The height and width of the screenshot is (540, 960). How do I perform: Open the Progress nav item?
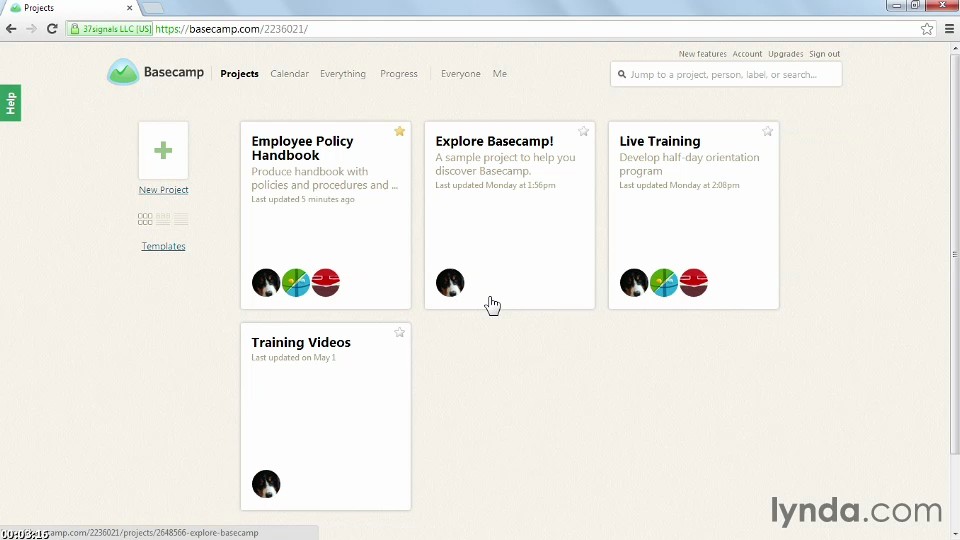[x=399, y=73]
